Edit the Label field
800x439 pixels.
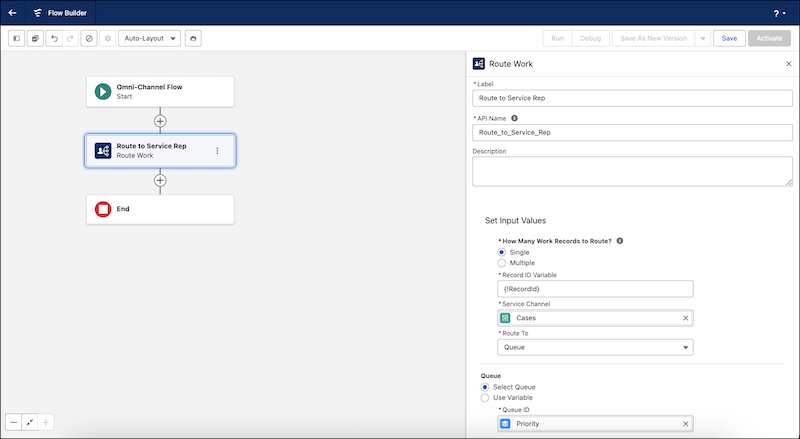click(632, 98)
